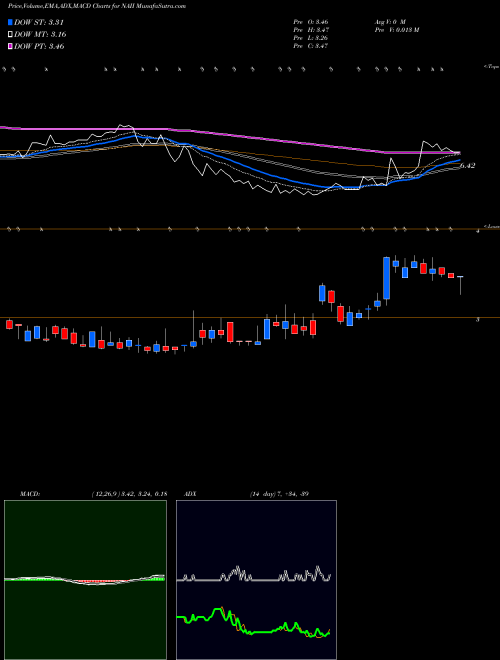Click the blue DOW ST legend swatch
The image size is (500, 660).
coord(10,22)
